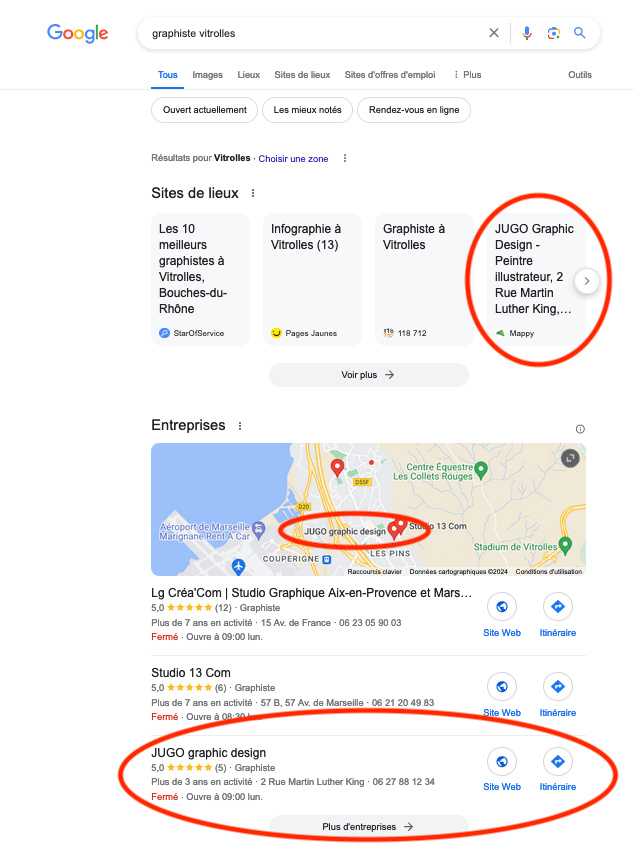
Task: Toggle the Les mieux notés filter chip
Action: 307,110
